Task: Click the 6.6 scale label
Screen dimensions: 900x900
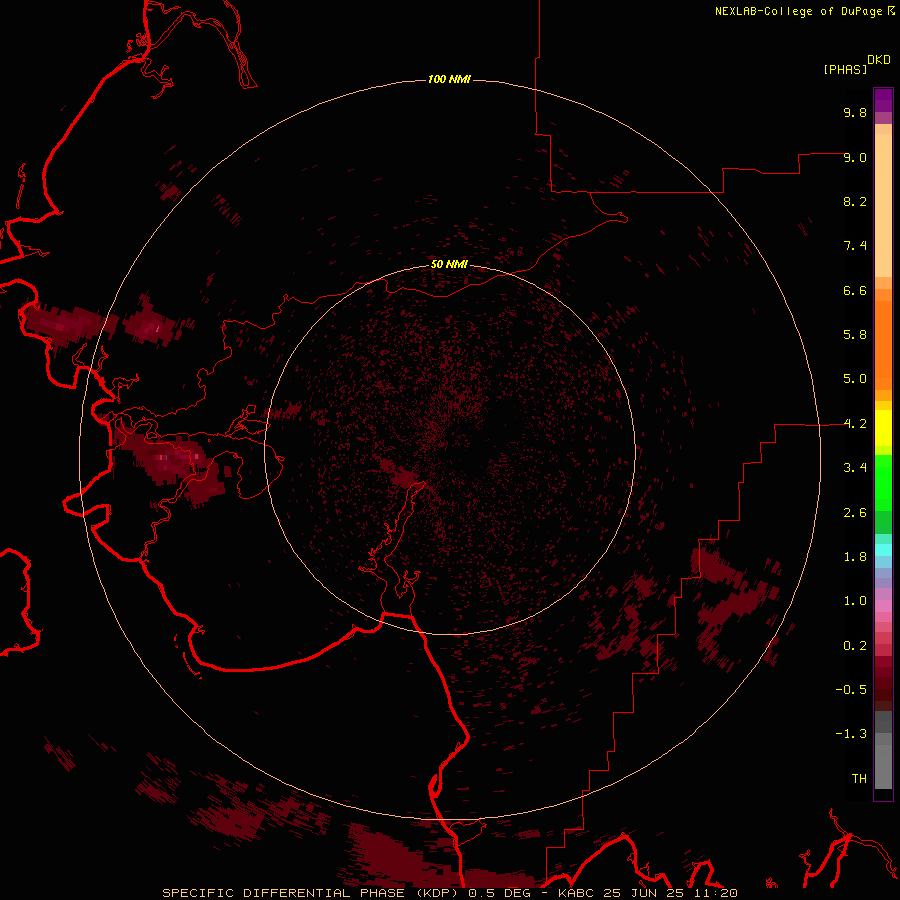Action: coord(855,290)
